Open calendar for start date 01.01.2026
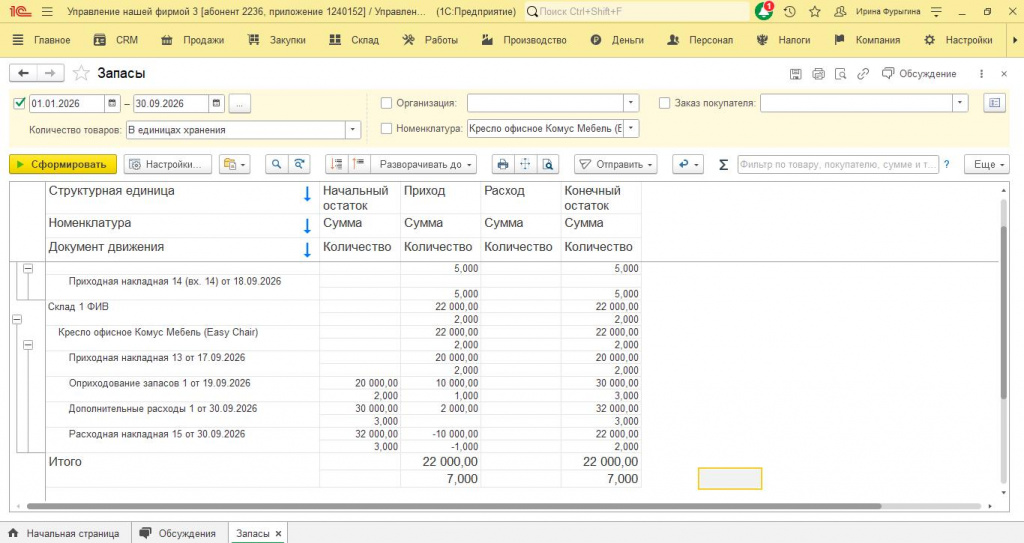Image resolution: width=1024 pixels, height=543 pixels. (112, 103)
